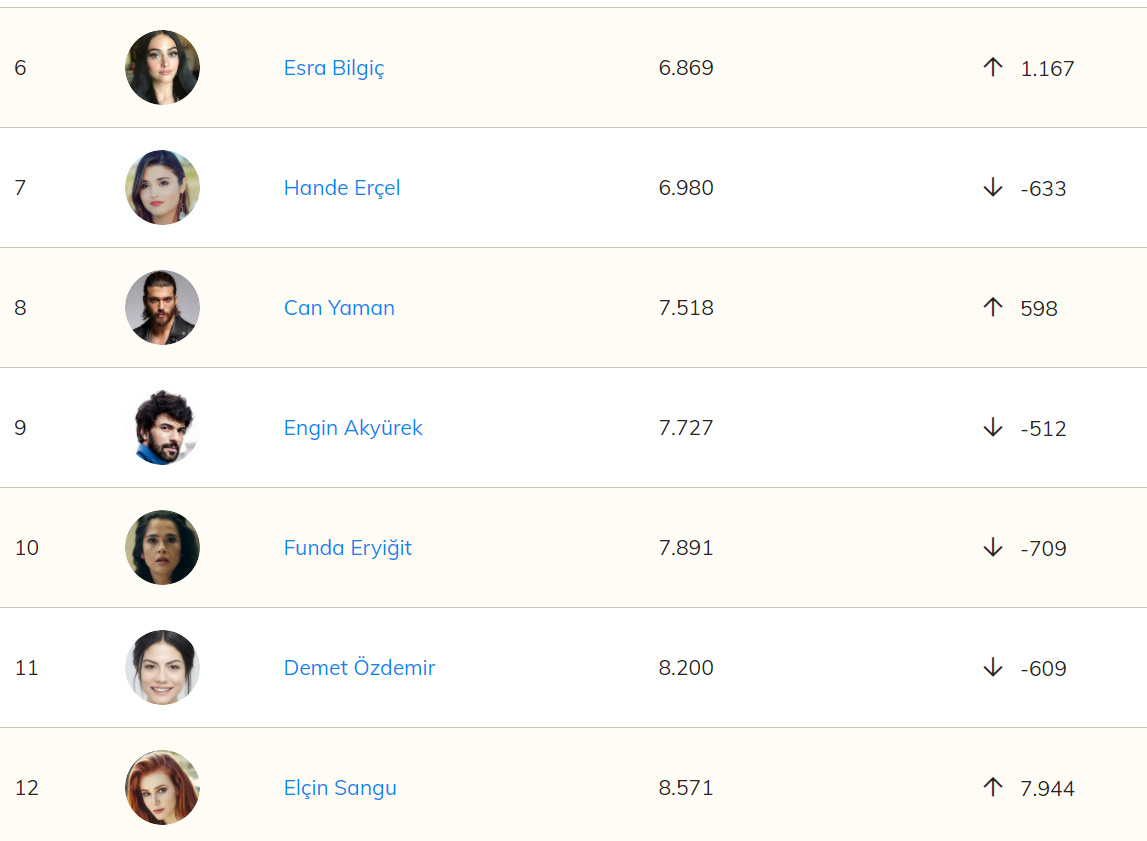
Task: Click the Elçin Sangu name link
Action: pyautogui.click(x=340, y=788)
